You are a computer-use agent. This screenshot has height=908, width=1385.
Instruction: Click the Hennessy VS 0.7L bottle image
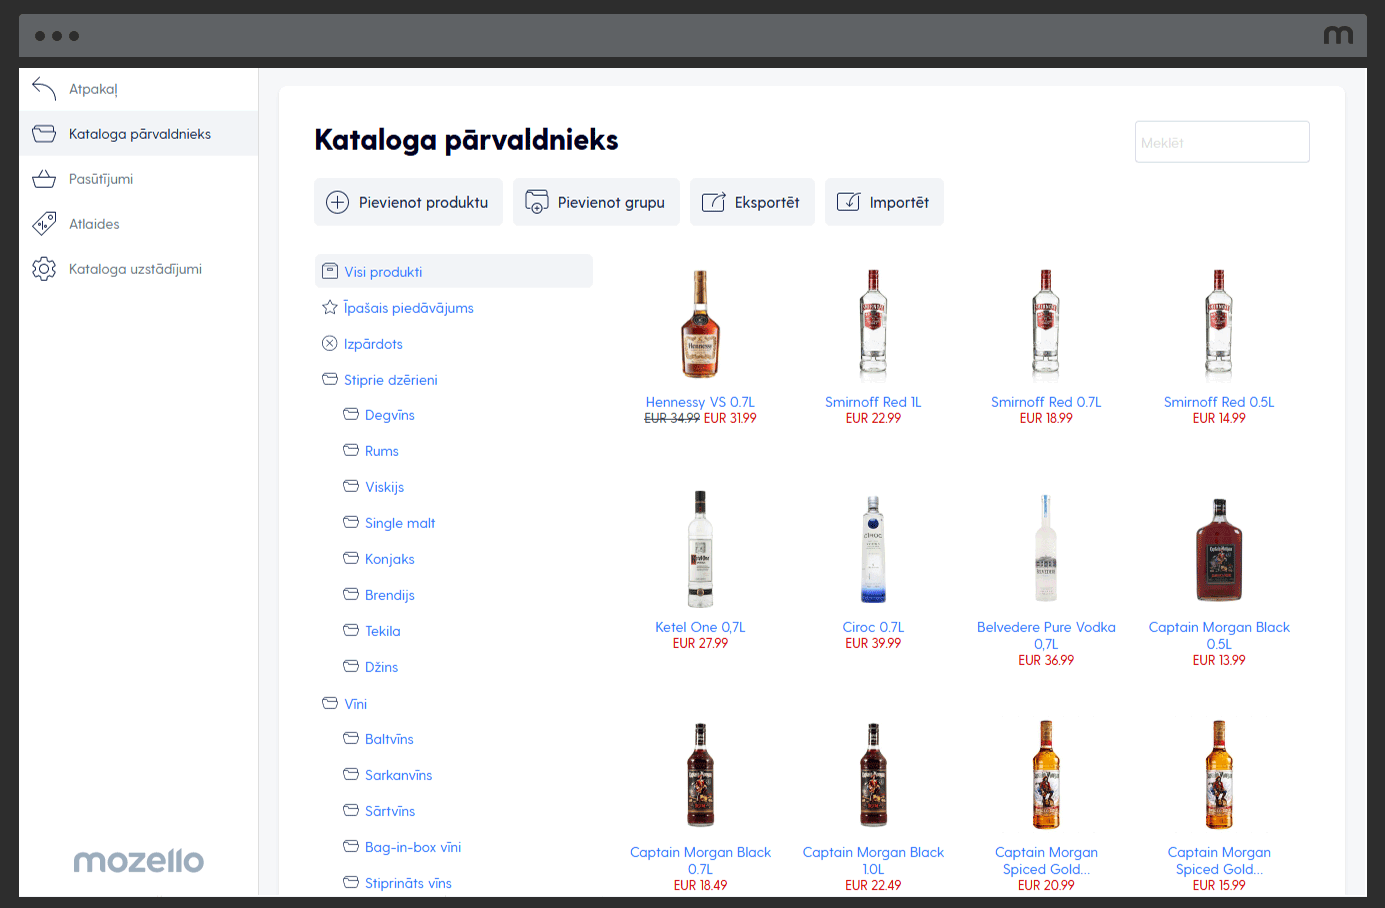(700, 324)
